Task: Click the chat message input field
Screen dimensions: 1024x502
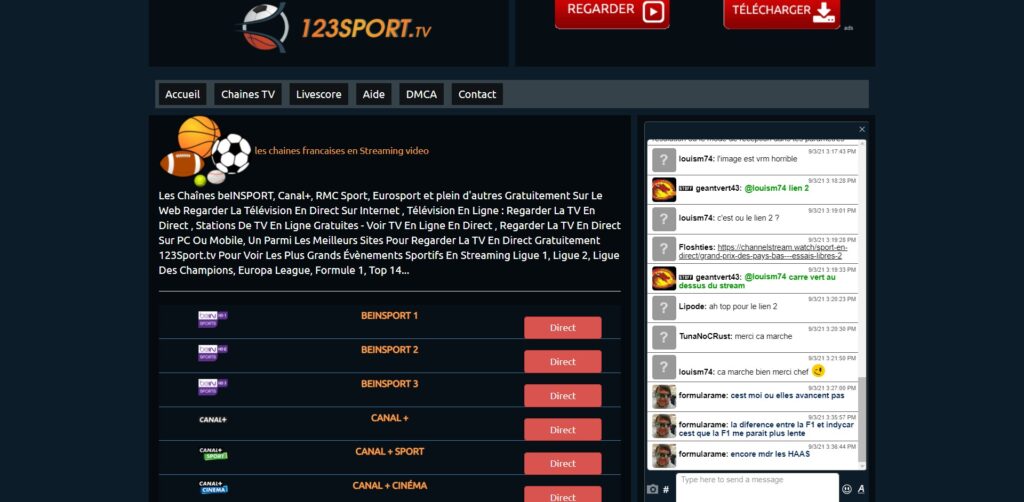Action: pyautogui.click(x=757, y=488)
